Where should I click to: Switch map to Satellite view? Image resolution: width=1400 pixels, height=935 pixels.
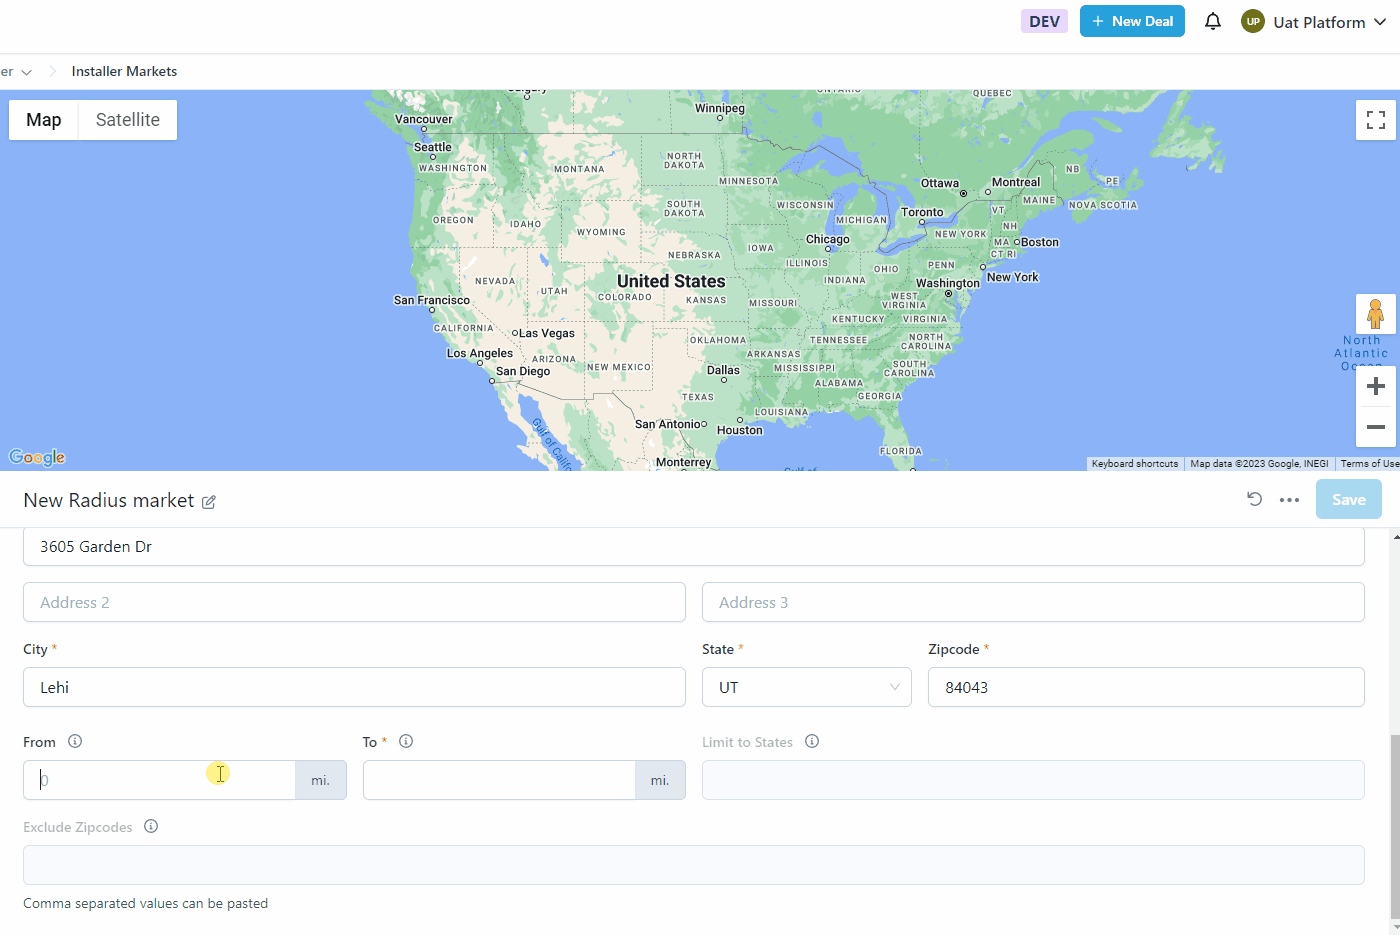(x=127, y=120)
